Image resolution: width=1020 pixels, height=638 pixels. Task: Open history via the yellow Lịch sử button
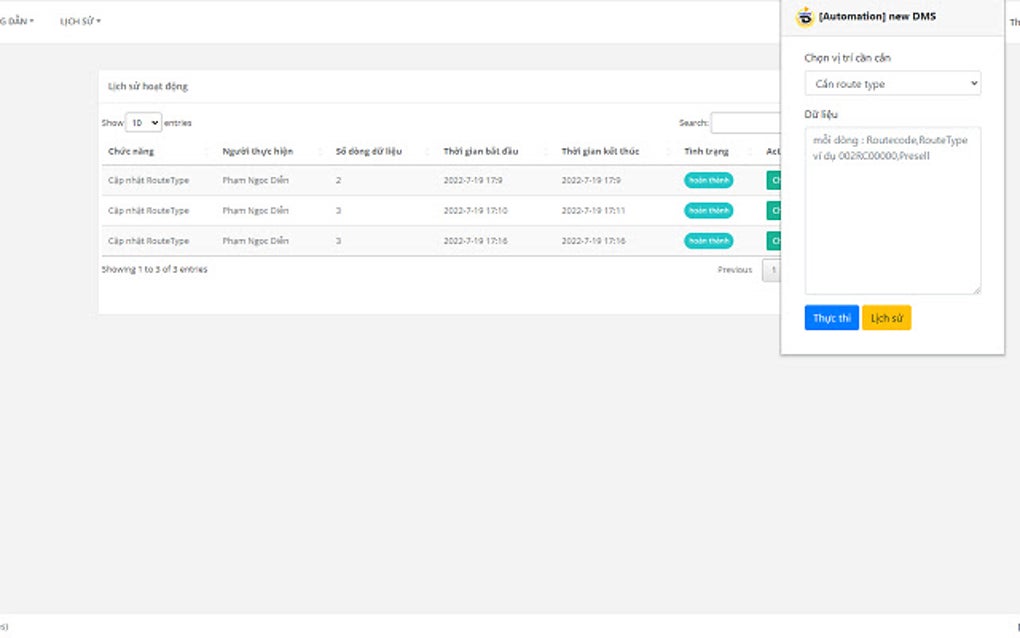(x=886, y=317)
